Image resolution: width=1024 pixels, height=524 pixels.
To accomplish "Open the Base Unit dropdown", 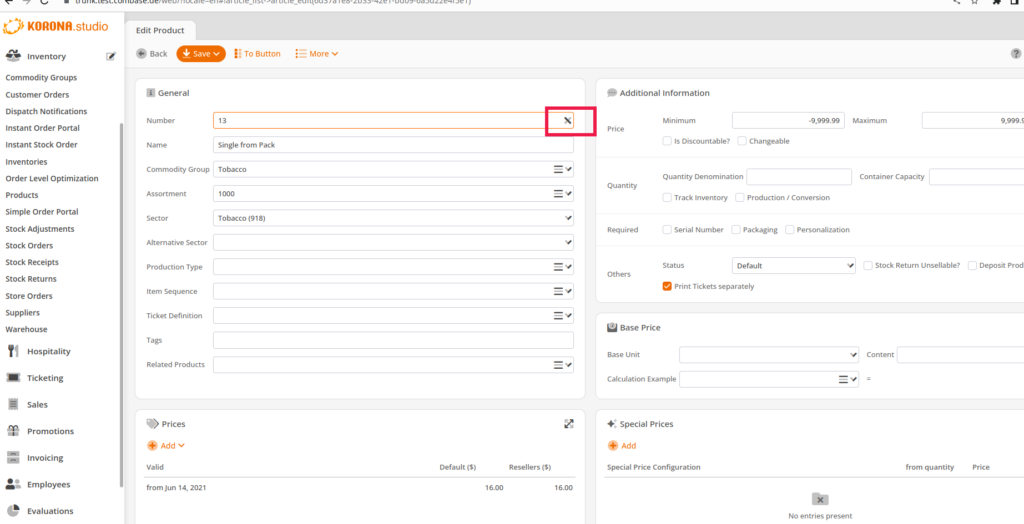I will (x=769, y=355).
